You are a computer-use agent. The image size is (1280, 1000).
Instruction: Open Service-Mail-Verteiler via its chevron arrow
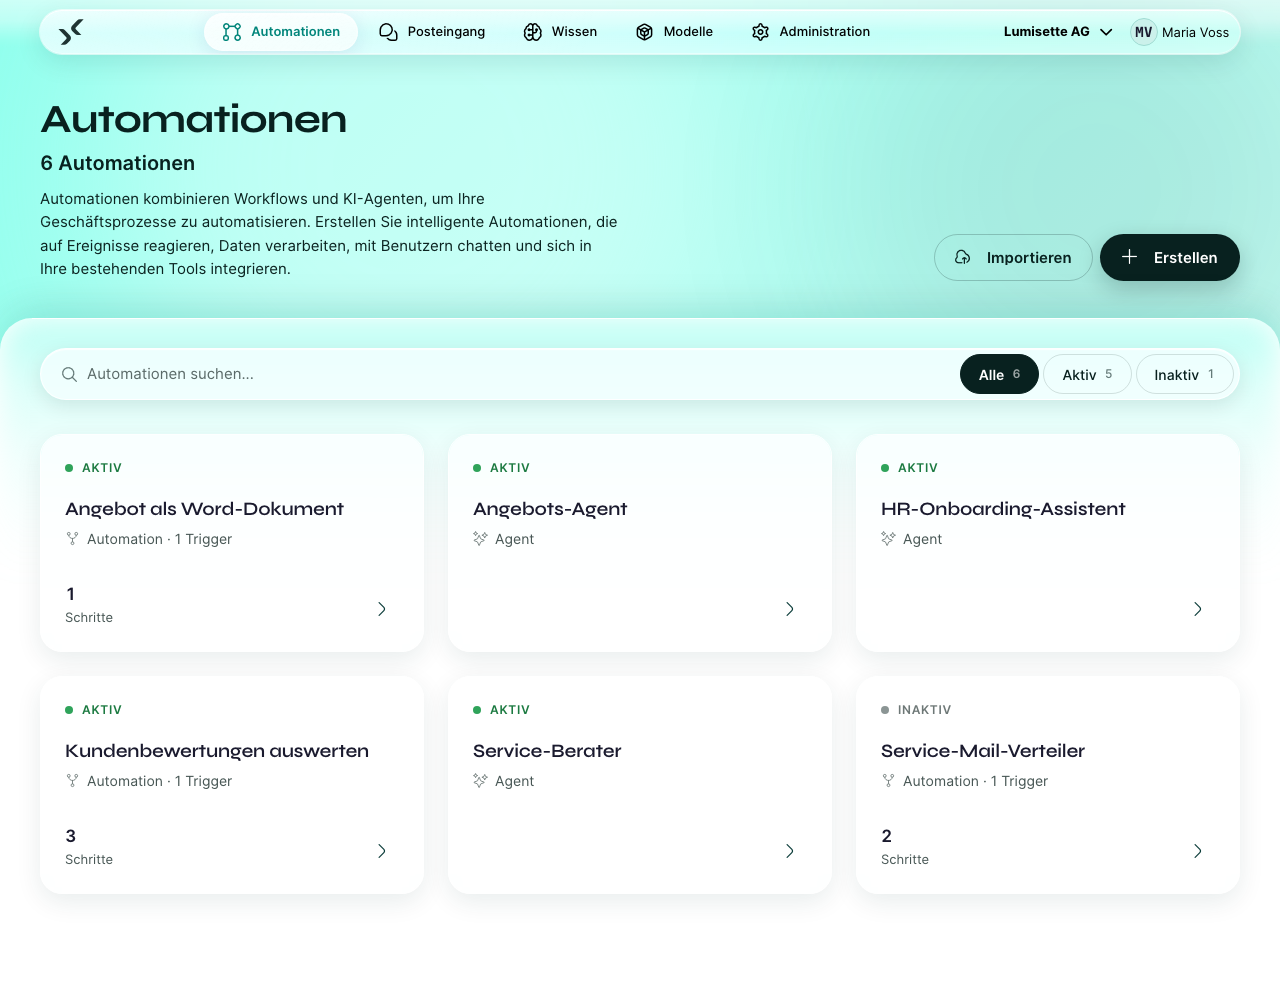[1198, 851]
